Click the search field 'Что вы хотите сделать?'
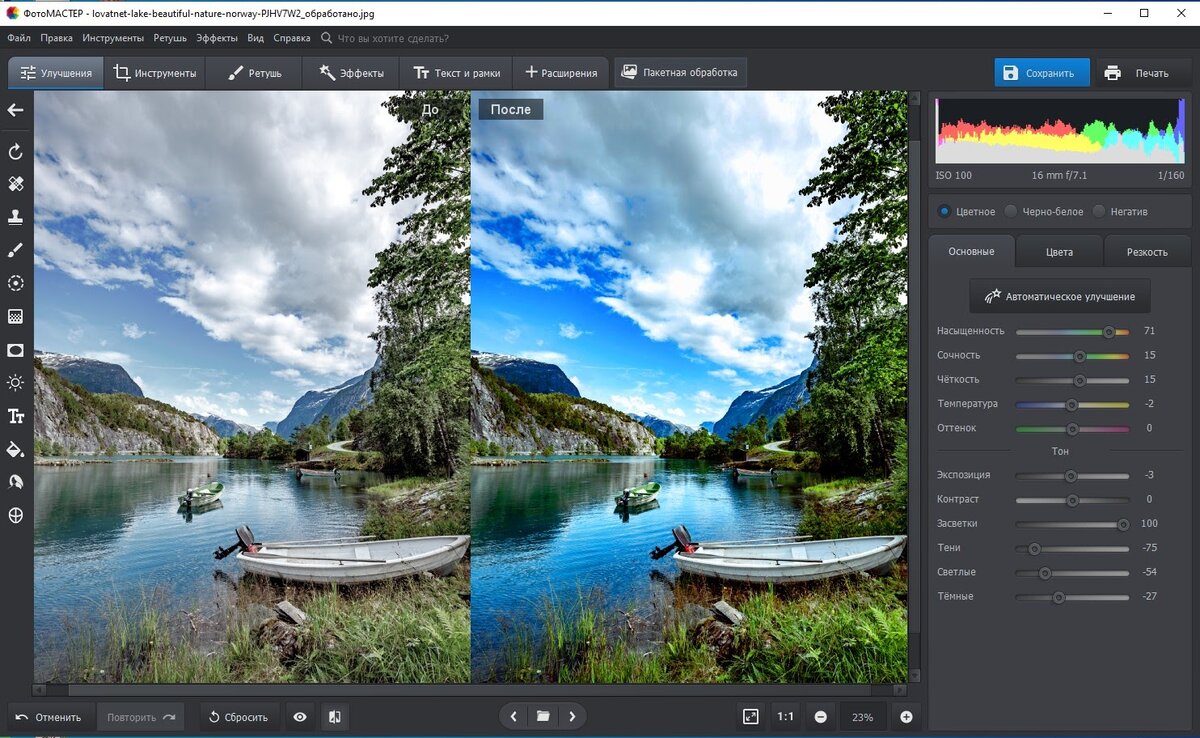 (392, 38)
